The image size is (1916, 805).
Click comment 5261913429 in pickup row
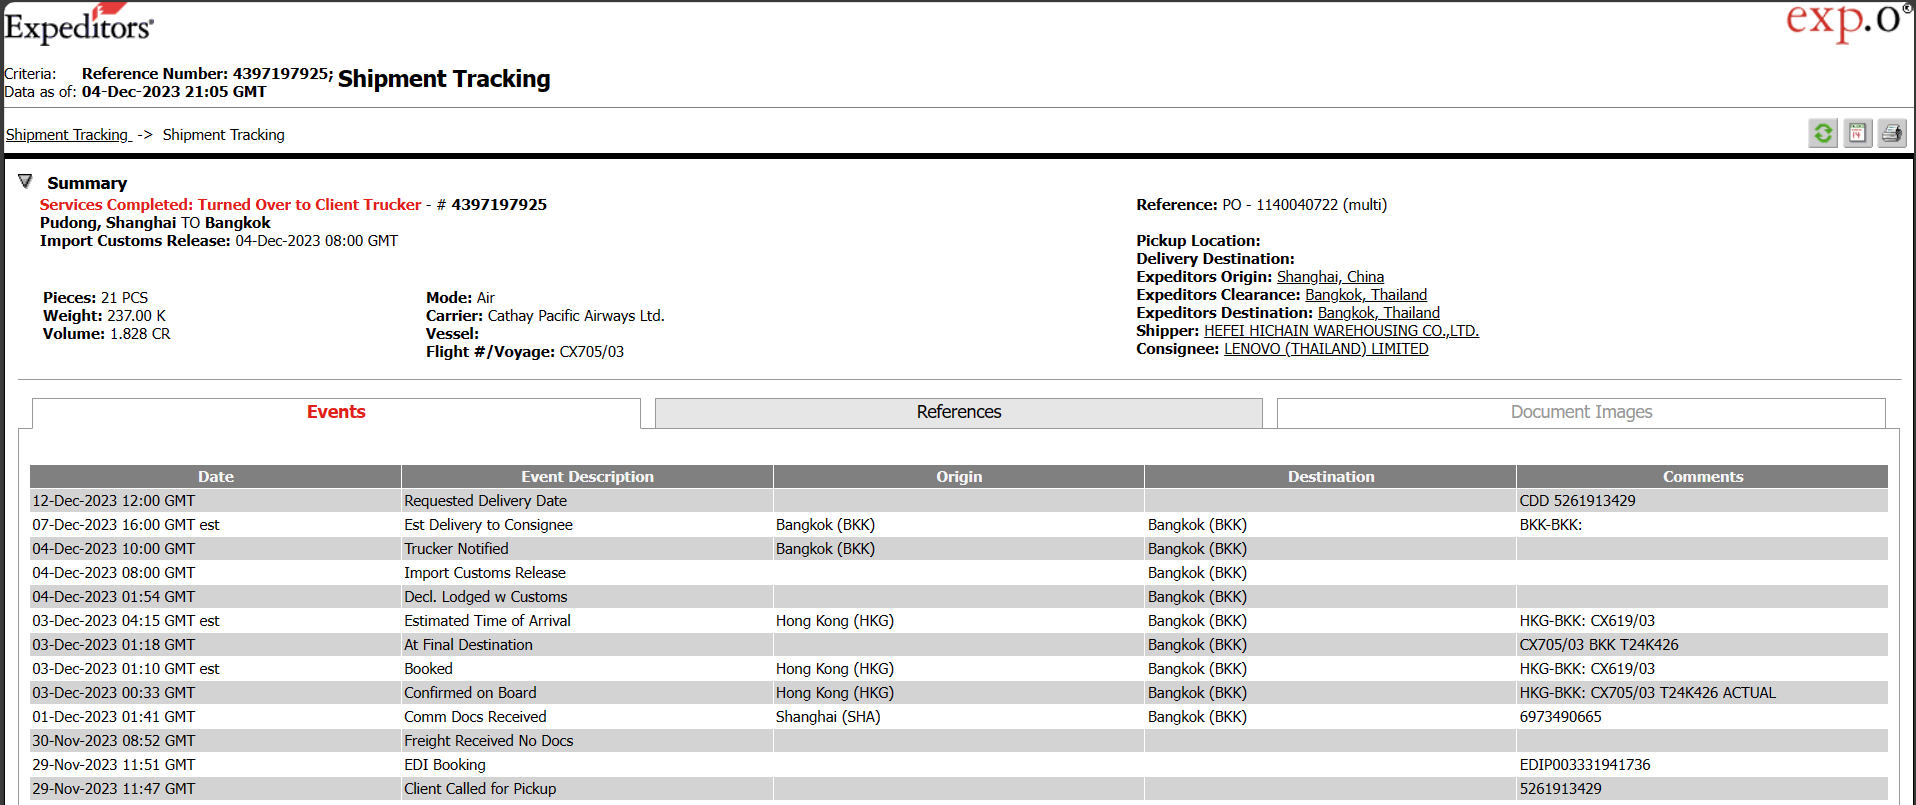1560,789
